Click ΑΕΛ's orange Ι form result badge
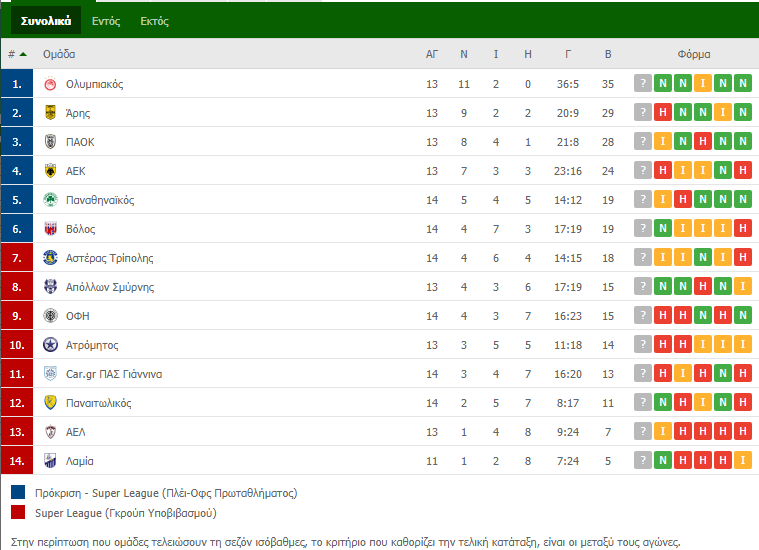 click(663, 431)
